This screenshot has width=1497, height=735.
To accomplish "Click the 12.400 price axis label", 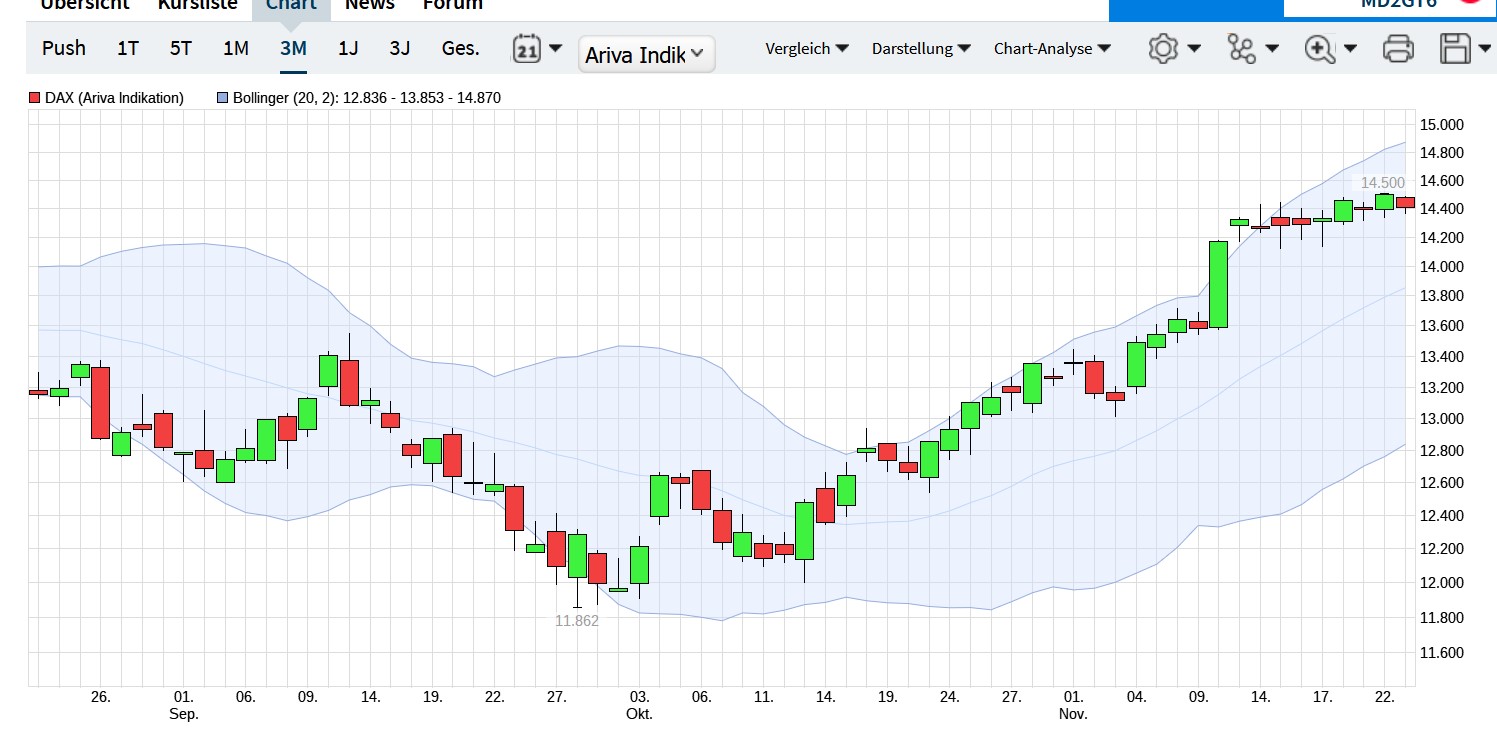I will (x=1441, y=516).
